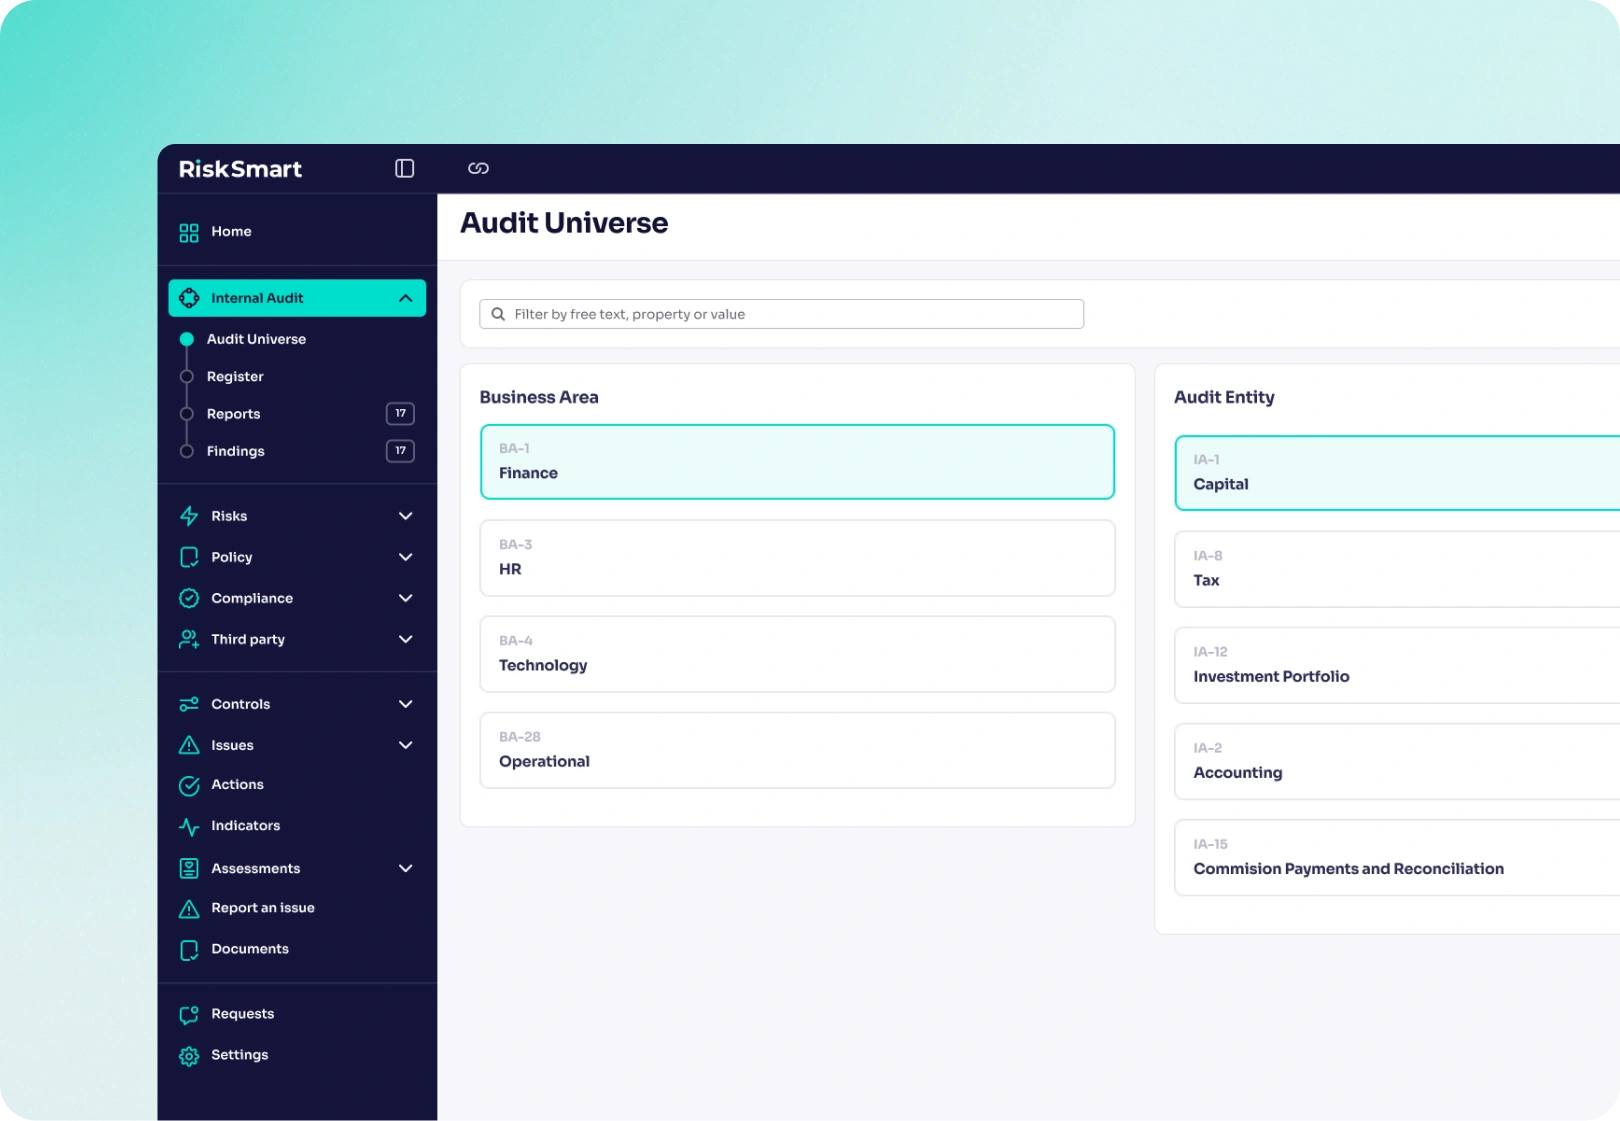Click the Compliance checkmark icon
Viewport: 1620px width, 1121px height.
pos(189,598)
